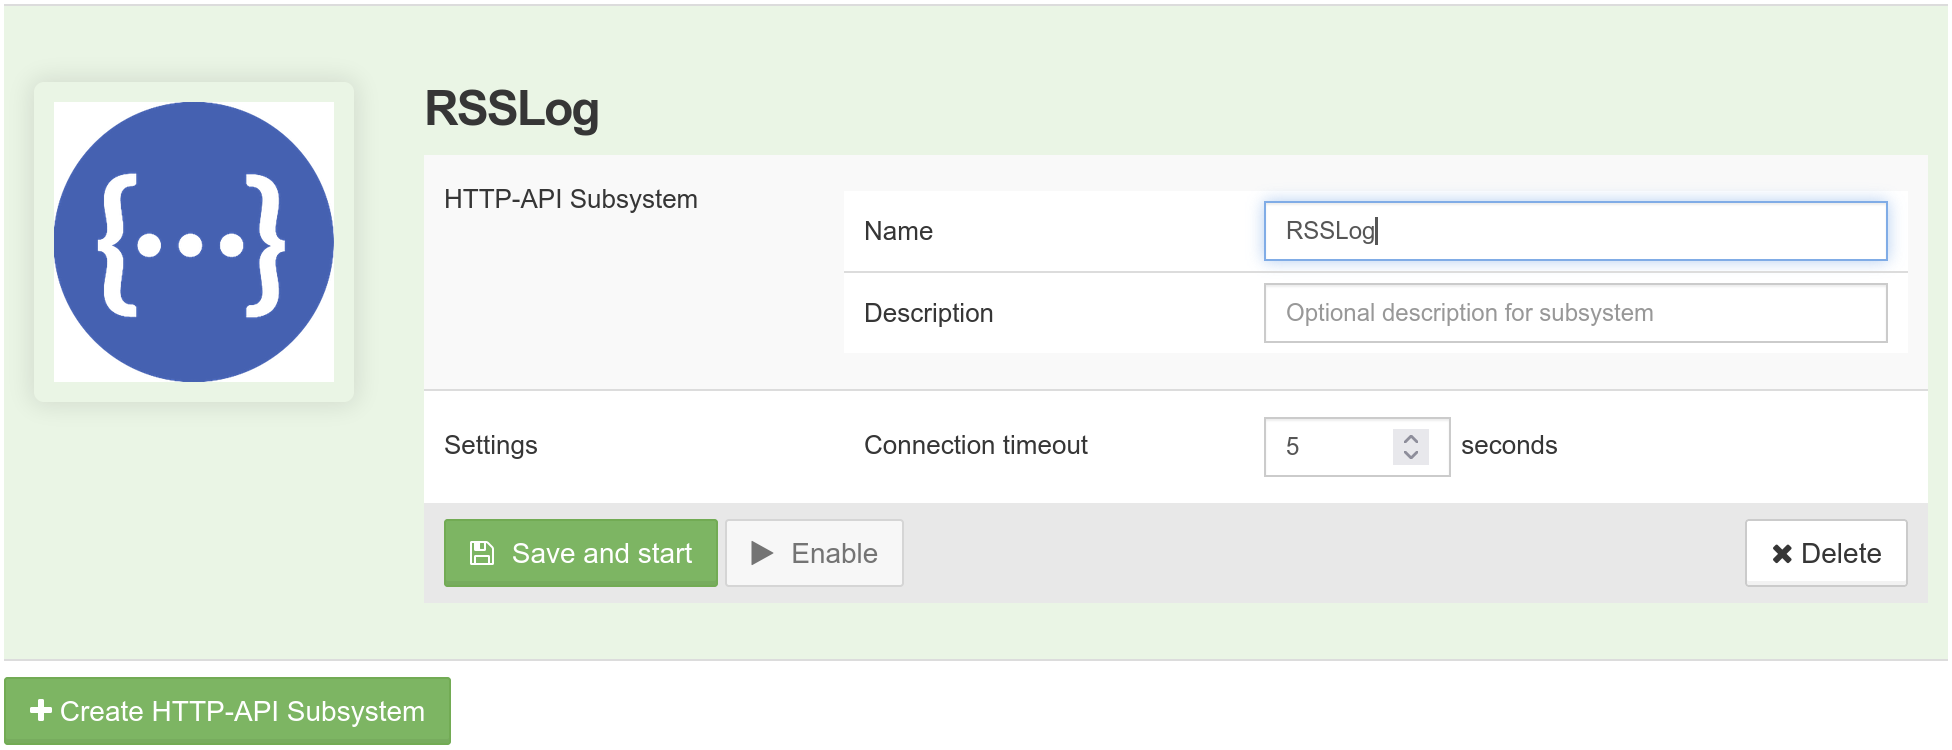Click the HTTP-API subsystem logo thumbnail
Screen dimensions: 1952x750
194,242
